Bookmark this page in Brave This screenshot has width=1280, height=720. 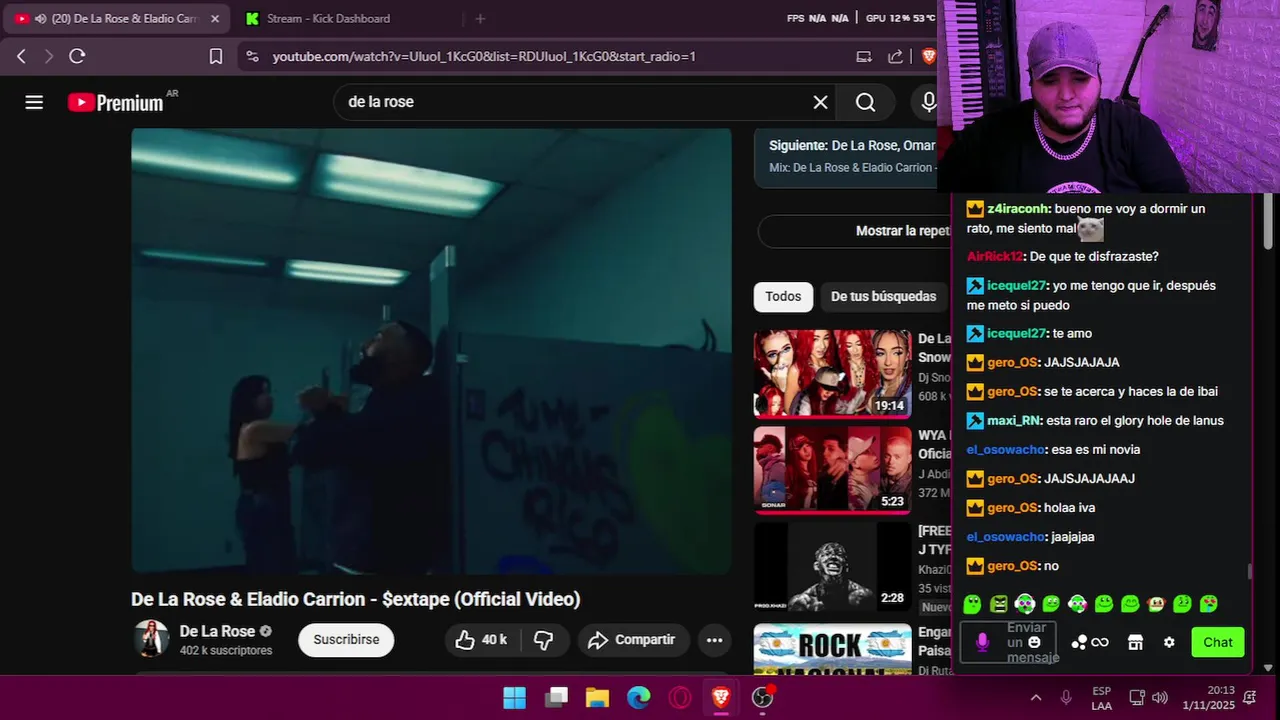[216, 56]
